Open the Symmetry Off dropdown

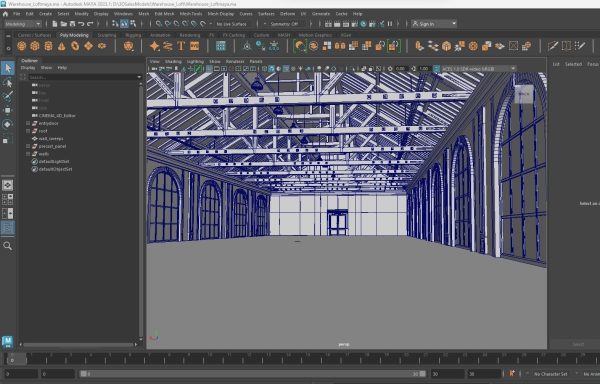(x=284, y=24)
